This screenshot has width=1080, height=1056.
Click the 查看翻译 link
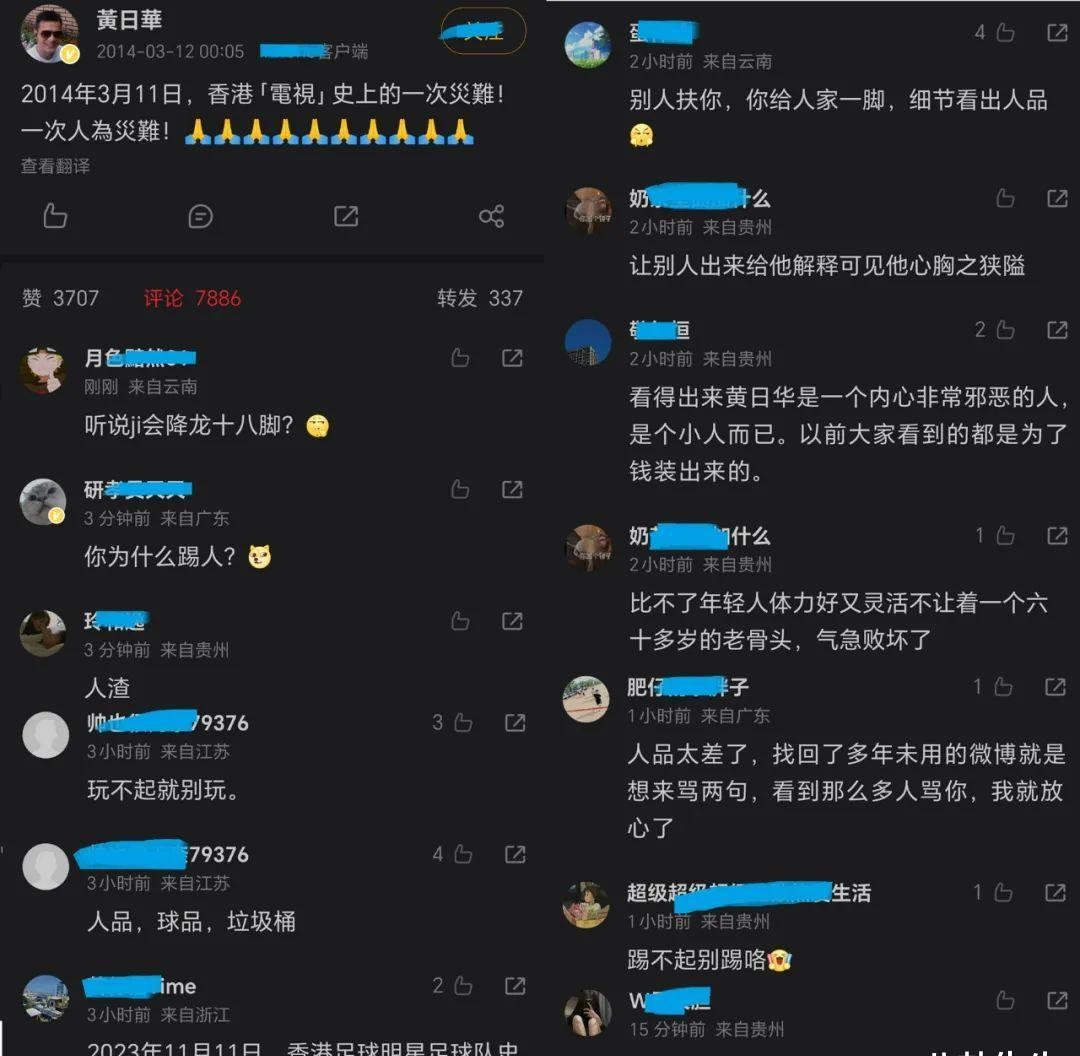tap(55, 166)
